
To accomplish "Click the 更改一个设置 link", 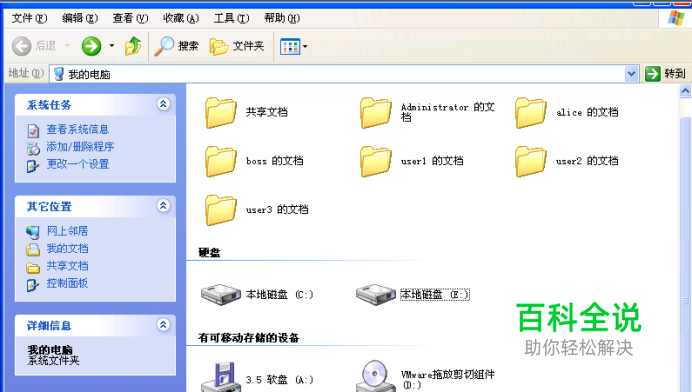I will click(x=78, y=164).
